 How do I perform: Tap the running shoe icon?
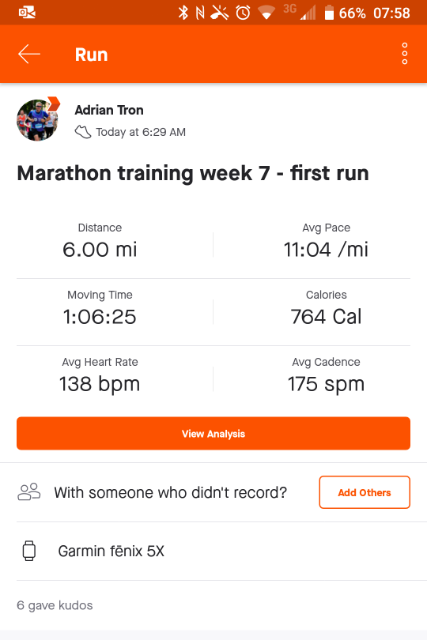(83, 132)
